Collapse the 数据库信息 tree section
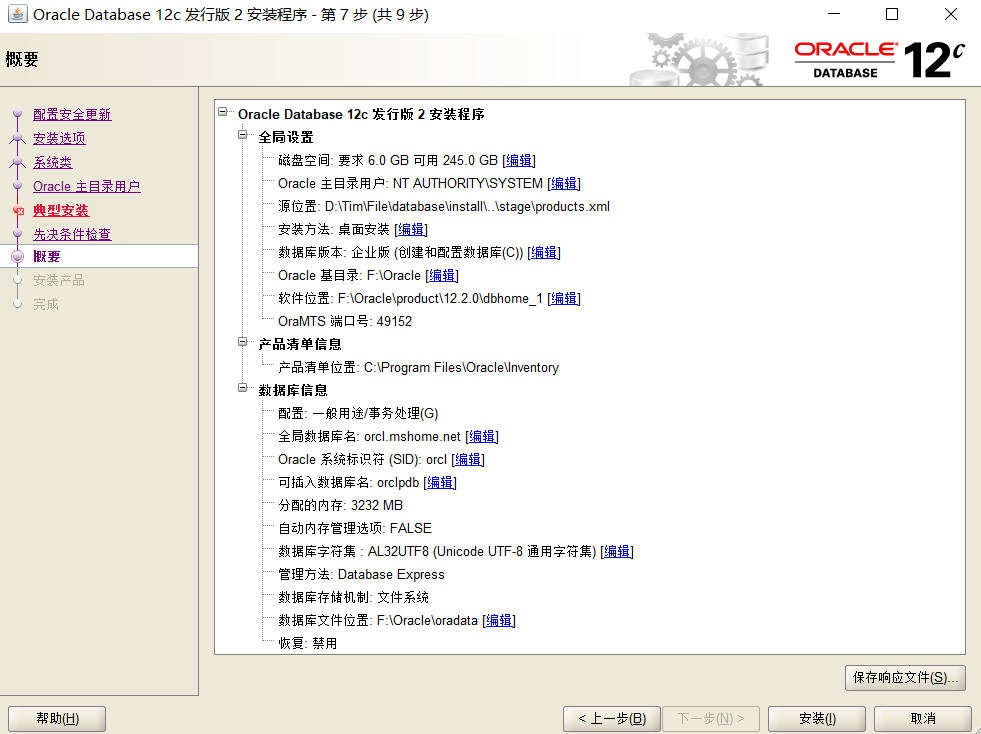Viewport: 981px width, 734px height. click(243, 388)
